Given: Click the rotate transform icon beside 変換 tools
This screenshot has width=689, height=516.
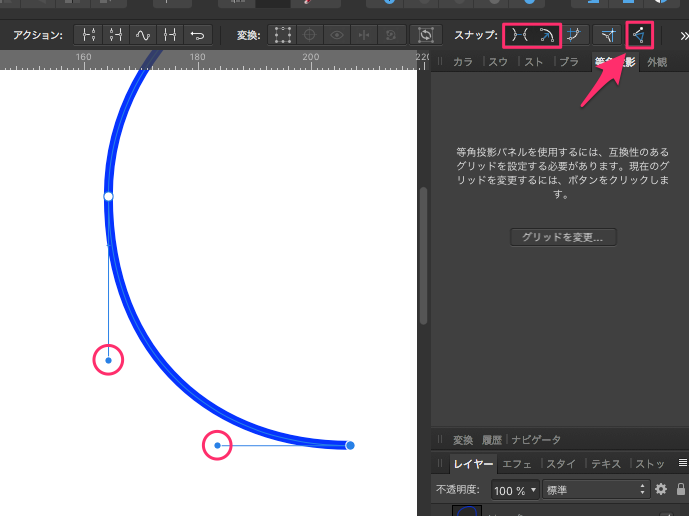Looking at the screenshot, I should tap(427, 35).
